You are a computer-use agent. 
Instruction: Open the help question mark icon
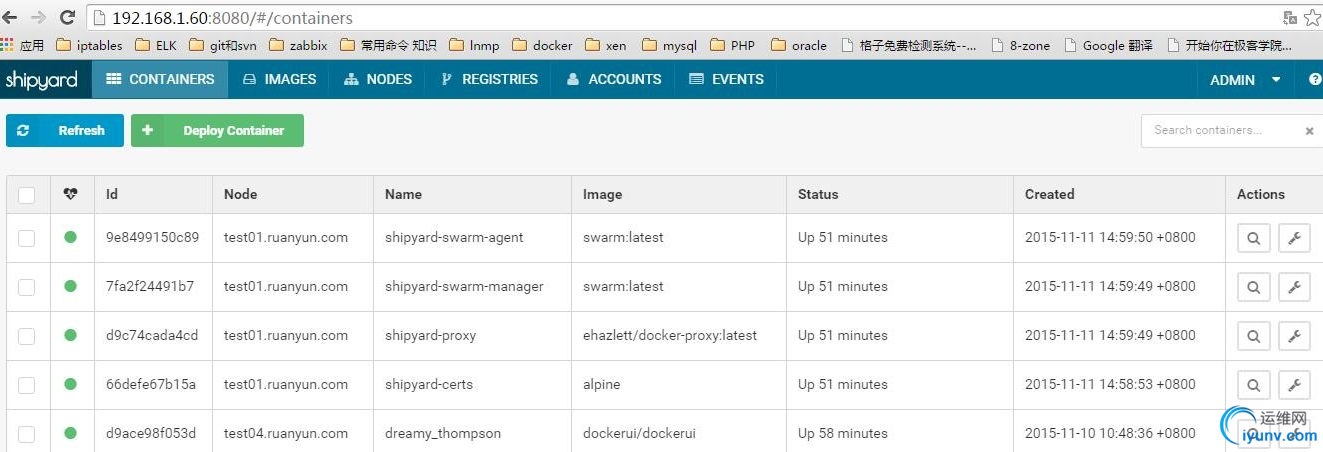pyautogui.click(x=1314, y=80)
